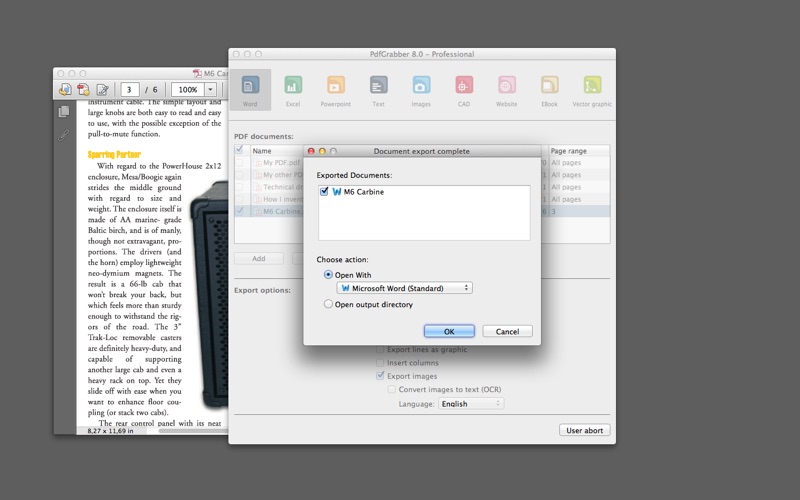Click the My other PDF row name
The height and width of the screenshot is (500, 800).
(283, 175)
